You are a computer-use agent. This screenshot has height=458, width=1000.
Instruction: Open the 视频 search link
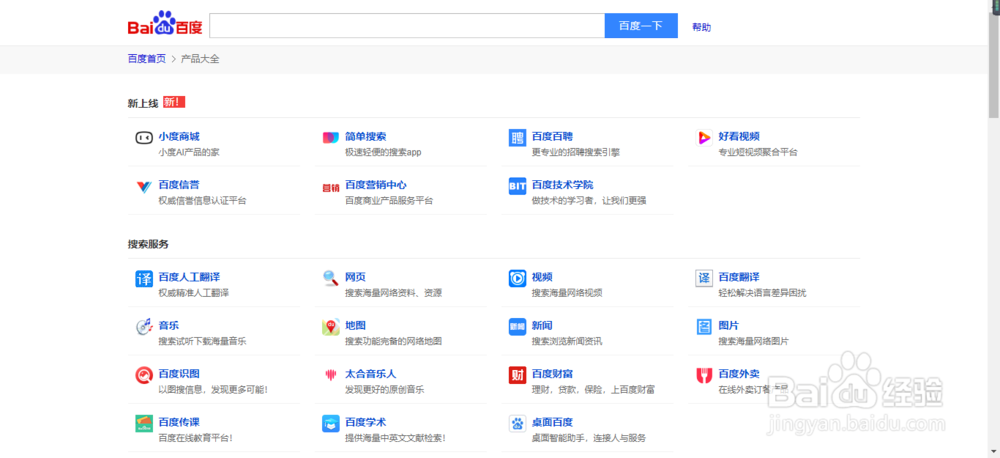click(542, 277)
